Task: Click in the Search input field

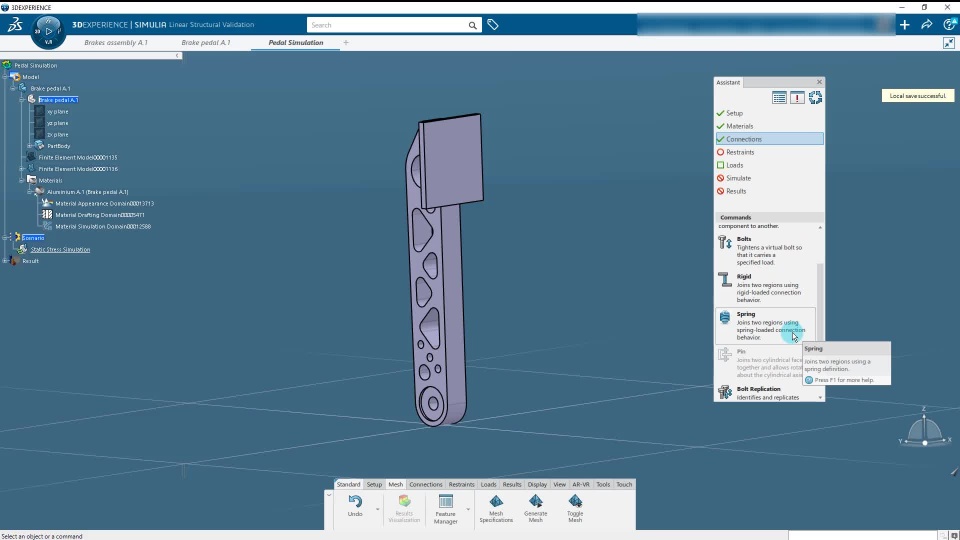Action: point(388,25)
